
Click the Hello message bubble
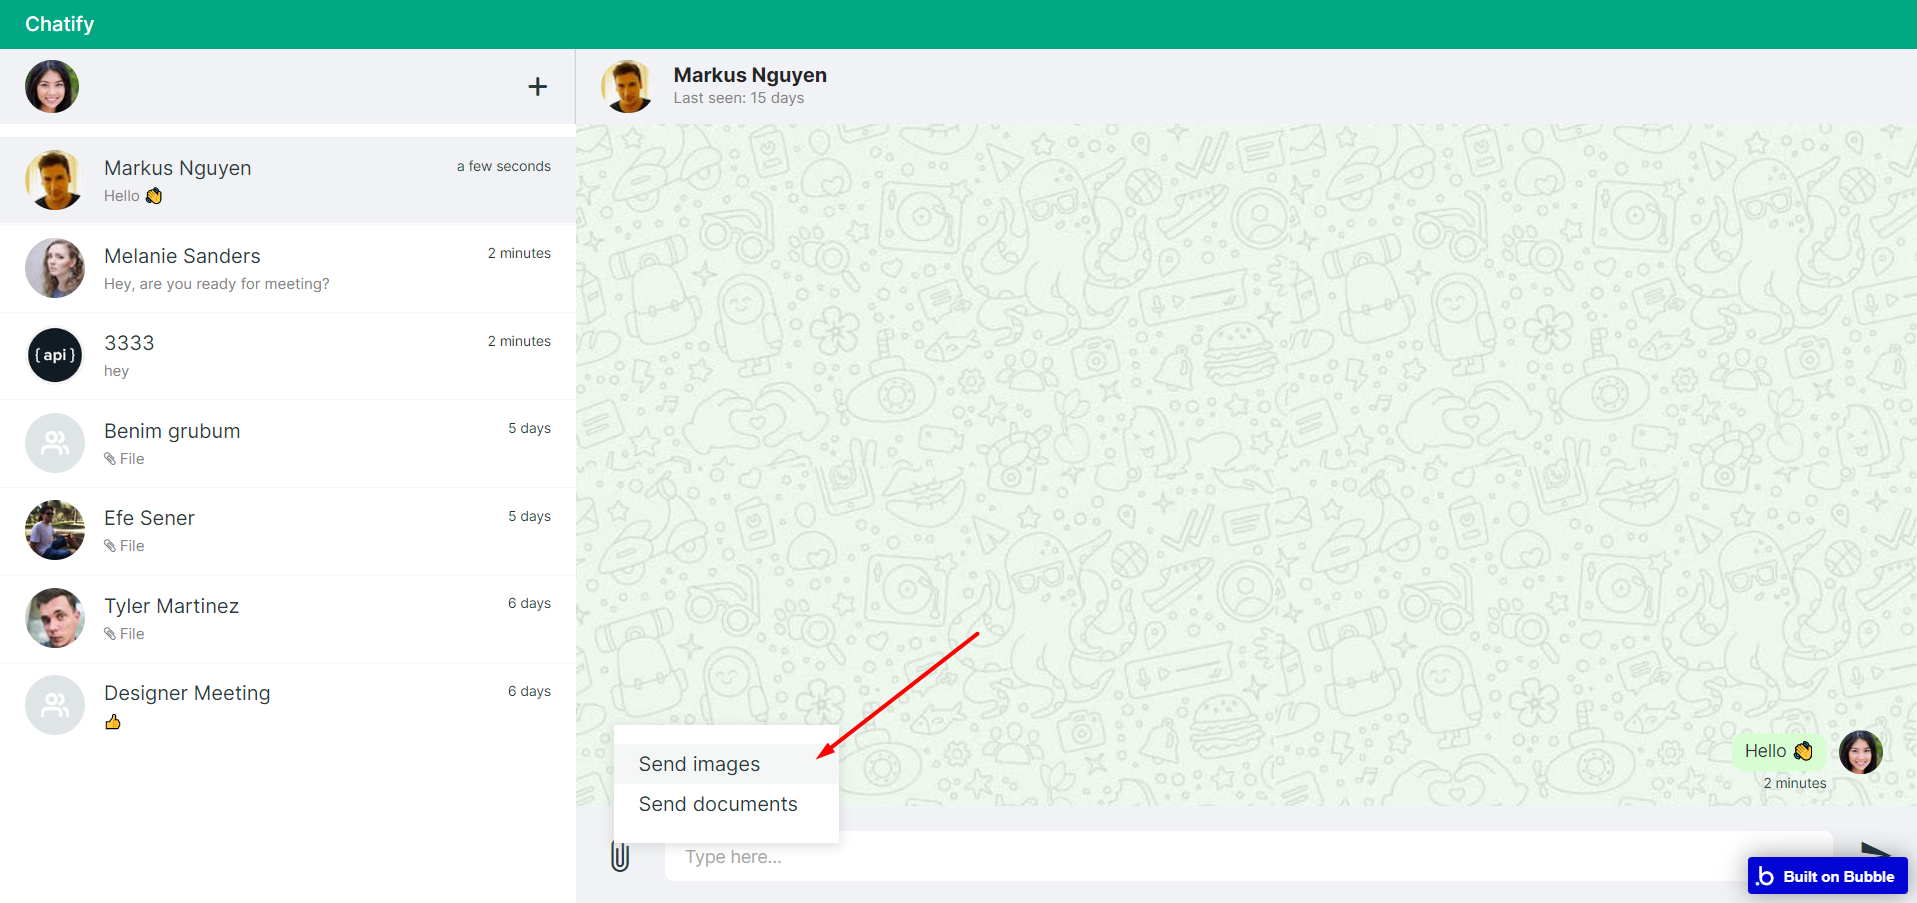(1779, 751)
